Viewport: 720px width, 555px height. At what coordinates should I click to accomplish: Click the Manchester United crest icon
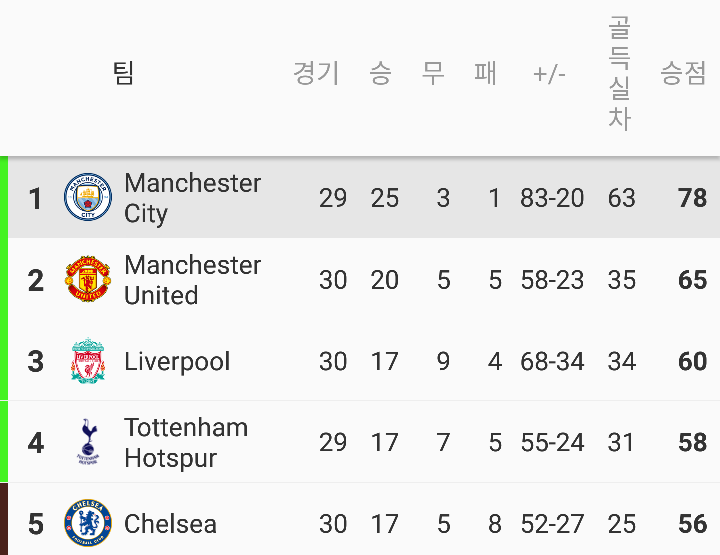(88, 279)
